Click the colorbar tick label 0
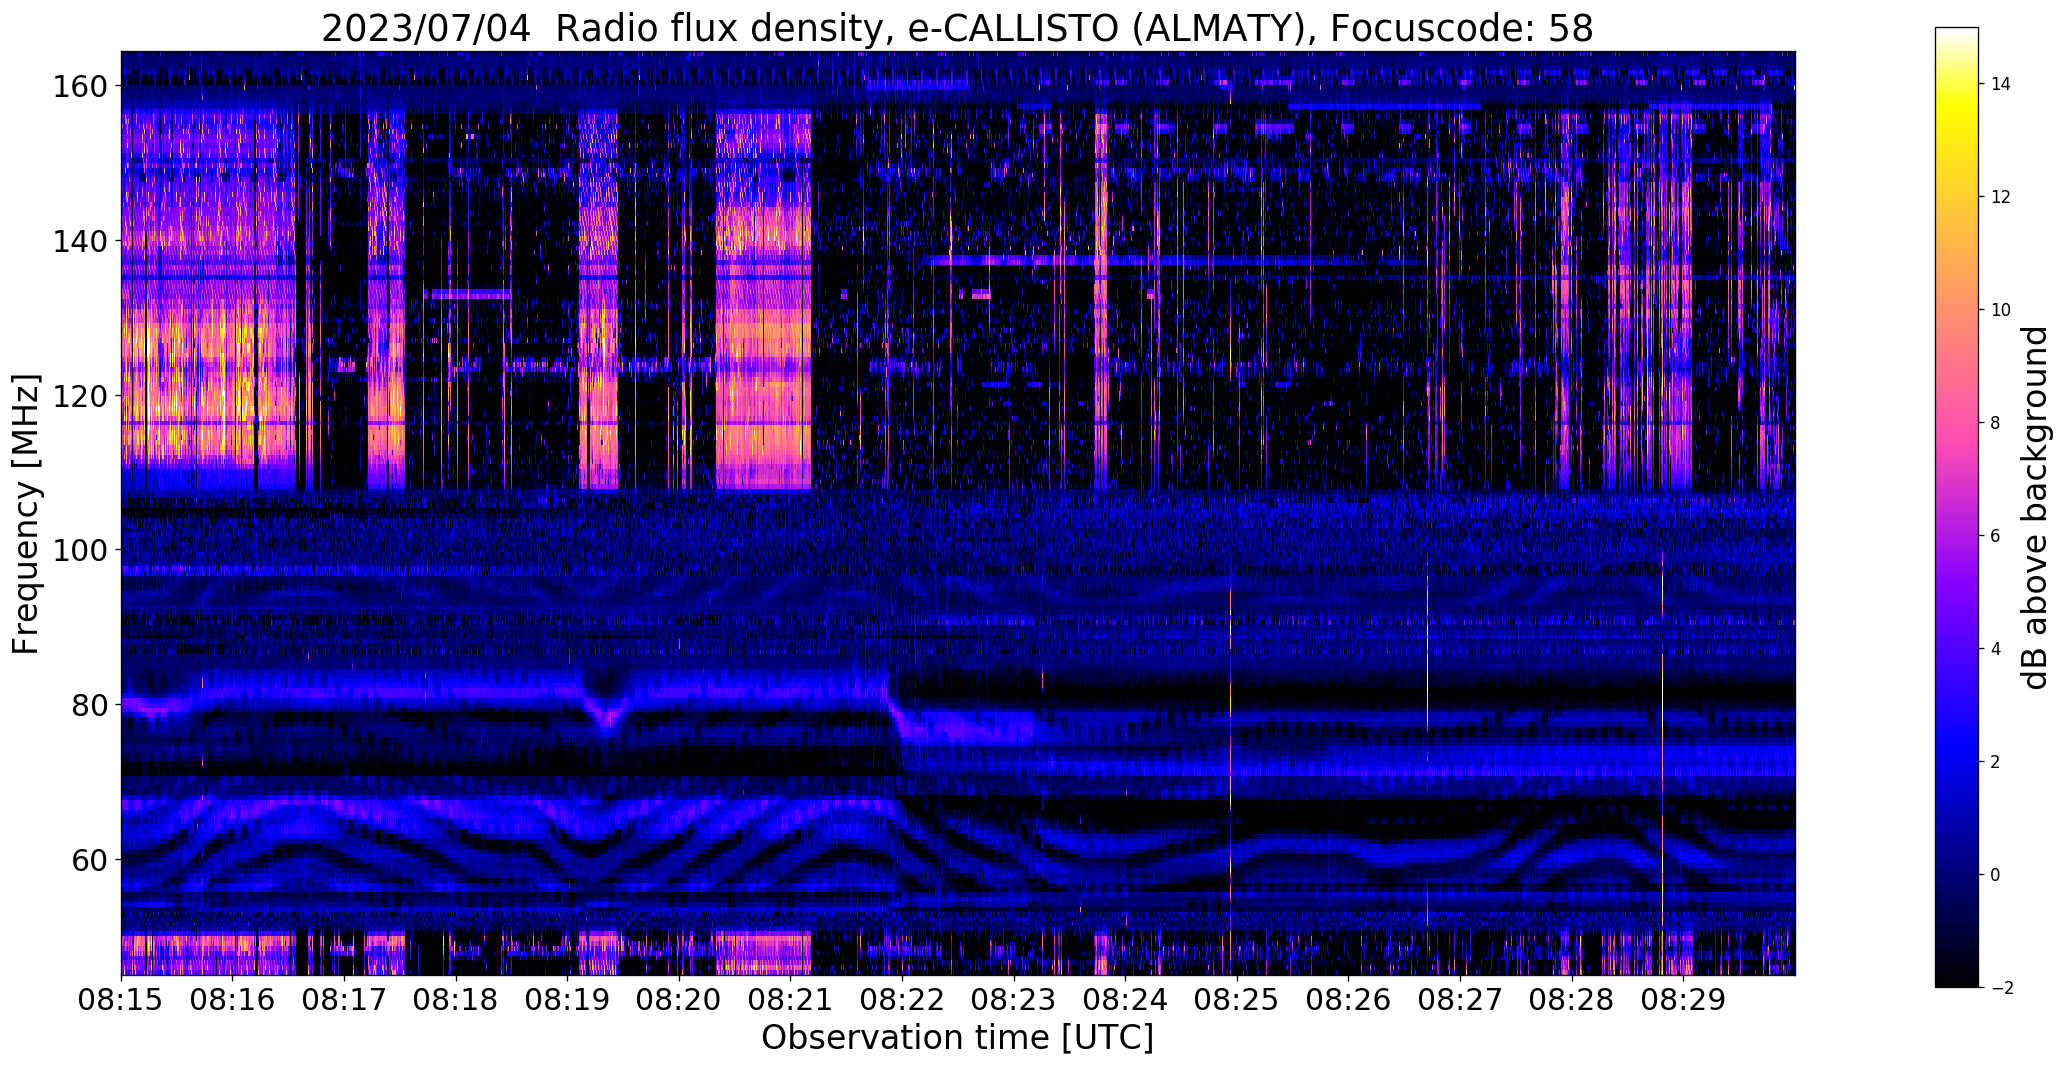 (x=1996, y=875)
